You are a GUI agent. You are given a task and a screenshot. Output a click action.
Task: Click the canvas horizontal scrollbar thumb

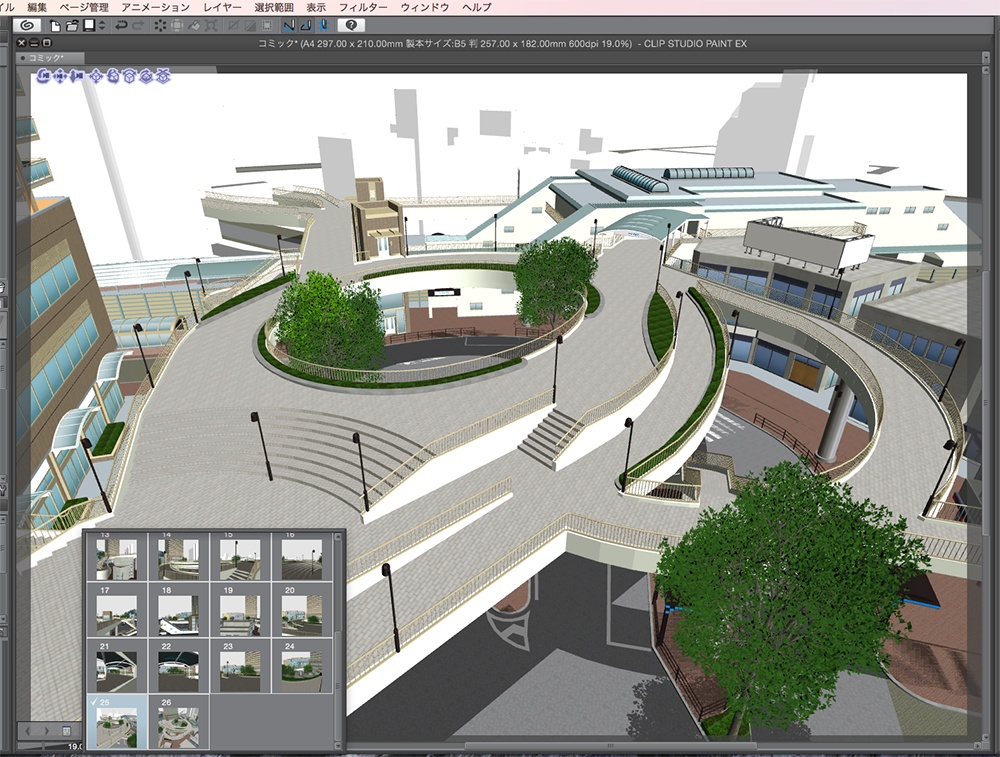point(610,745)
